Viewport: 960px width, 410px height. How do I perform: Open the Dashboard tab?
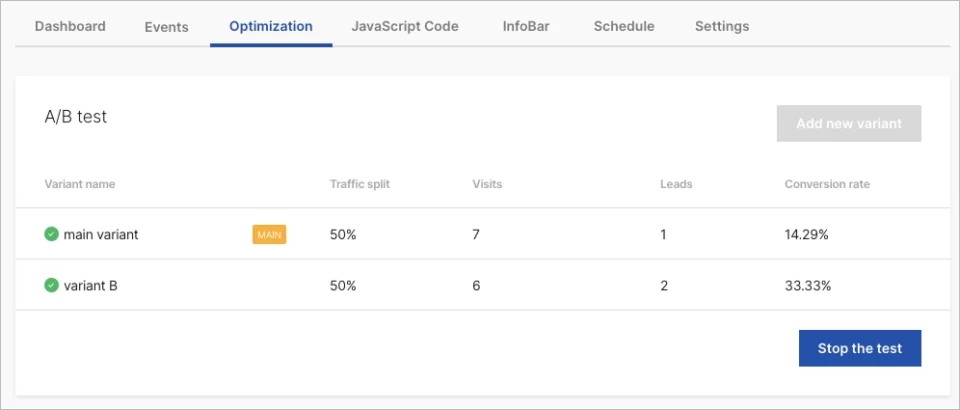point(70,27)
